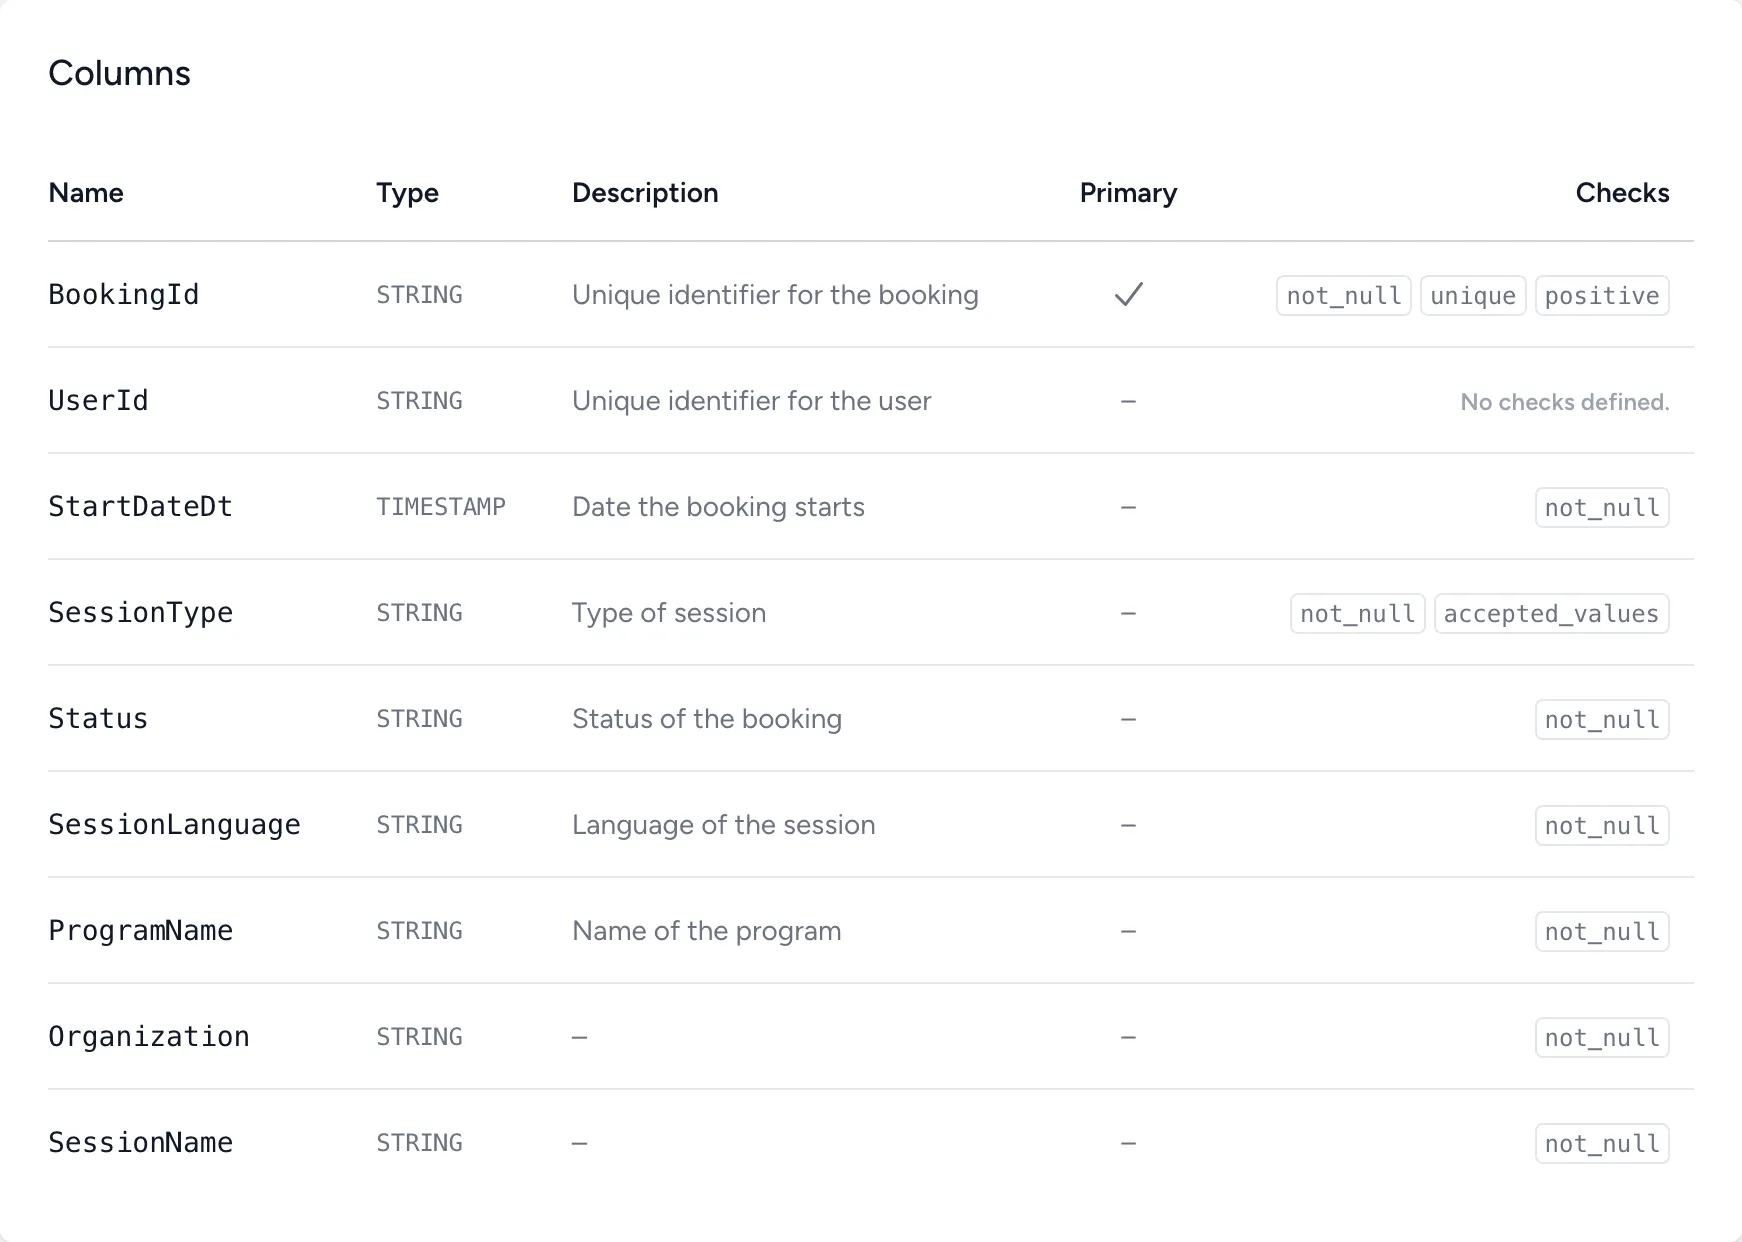Click the 'Unique identifier for the booking' description
Screen dimensions: 1742x1242
[775, 295]
